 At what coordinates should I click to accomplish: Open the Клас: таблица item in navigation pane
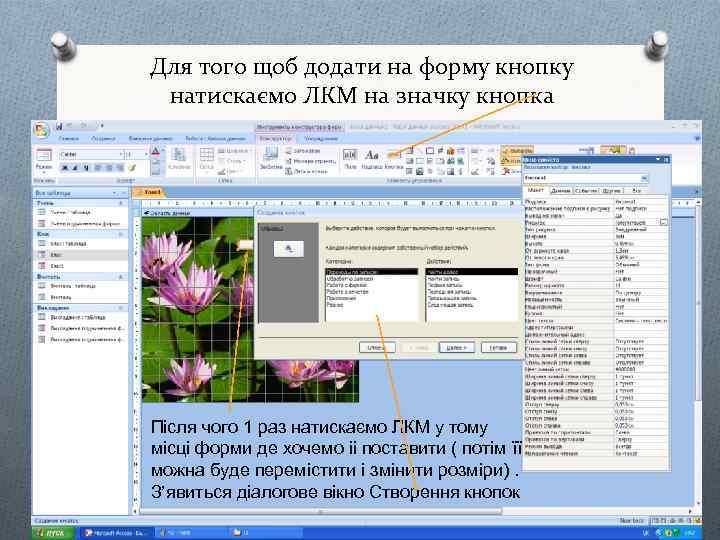tap(68, 244)
